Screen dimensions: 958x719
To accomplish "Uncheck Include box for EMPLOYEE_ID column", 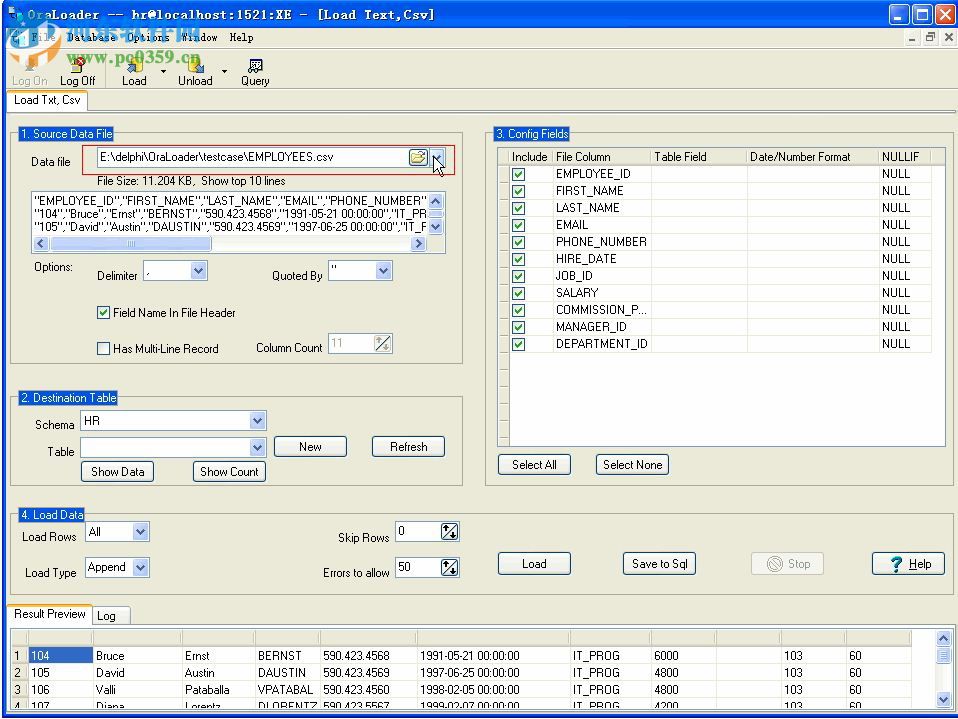I will 518,174.
